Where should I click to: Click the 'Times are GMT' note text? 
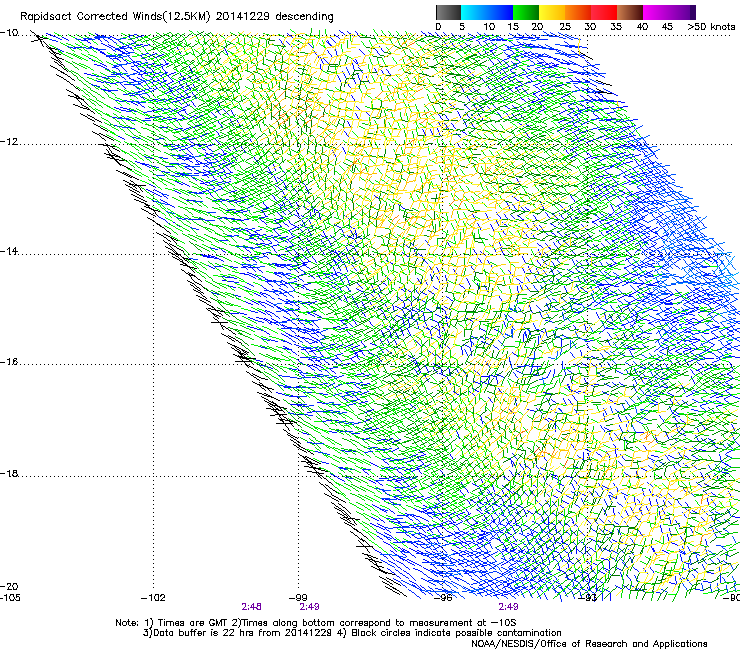point(191,623)
